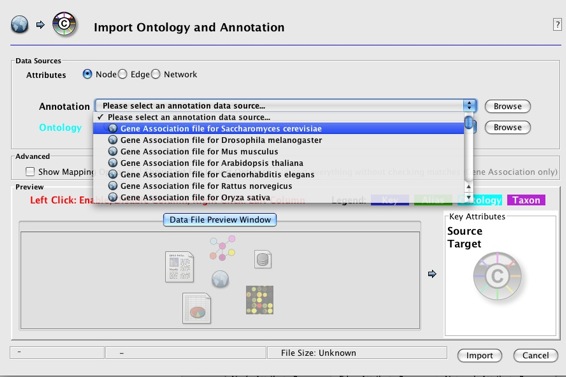Click the magenta Taxon legend swatch
Screen dimensions: 566x377
(x=526, y=200)
